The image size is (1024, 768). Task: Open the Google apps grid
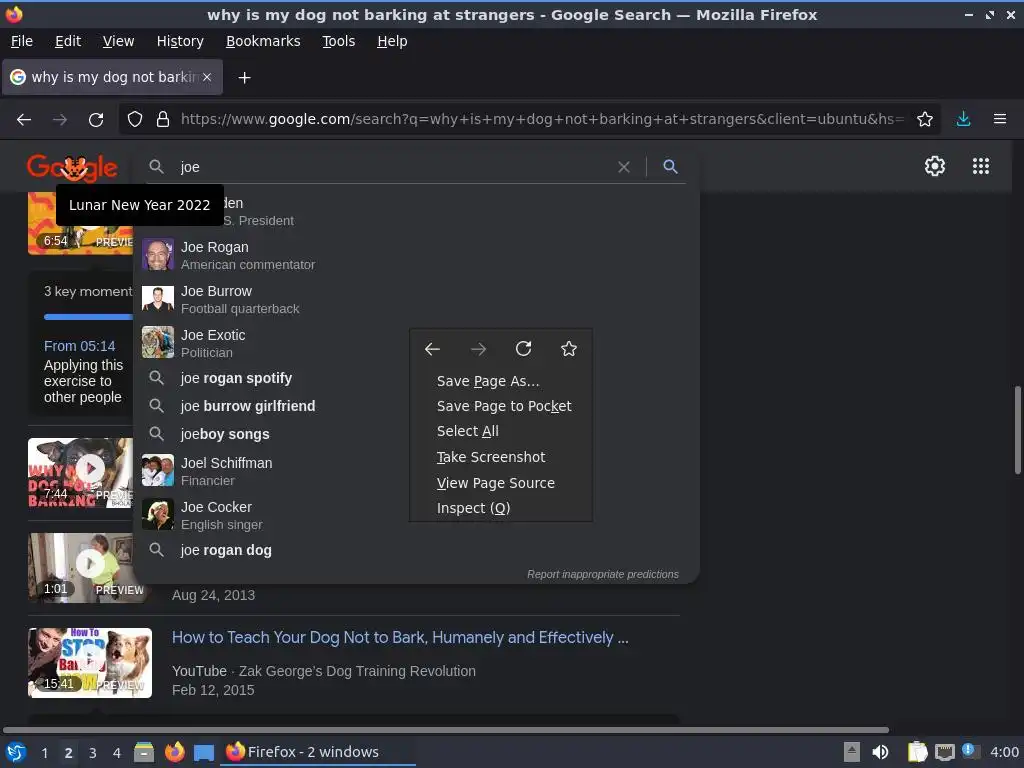tap(981, 166)
